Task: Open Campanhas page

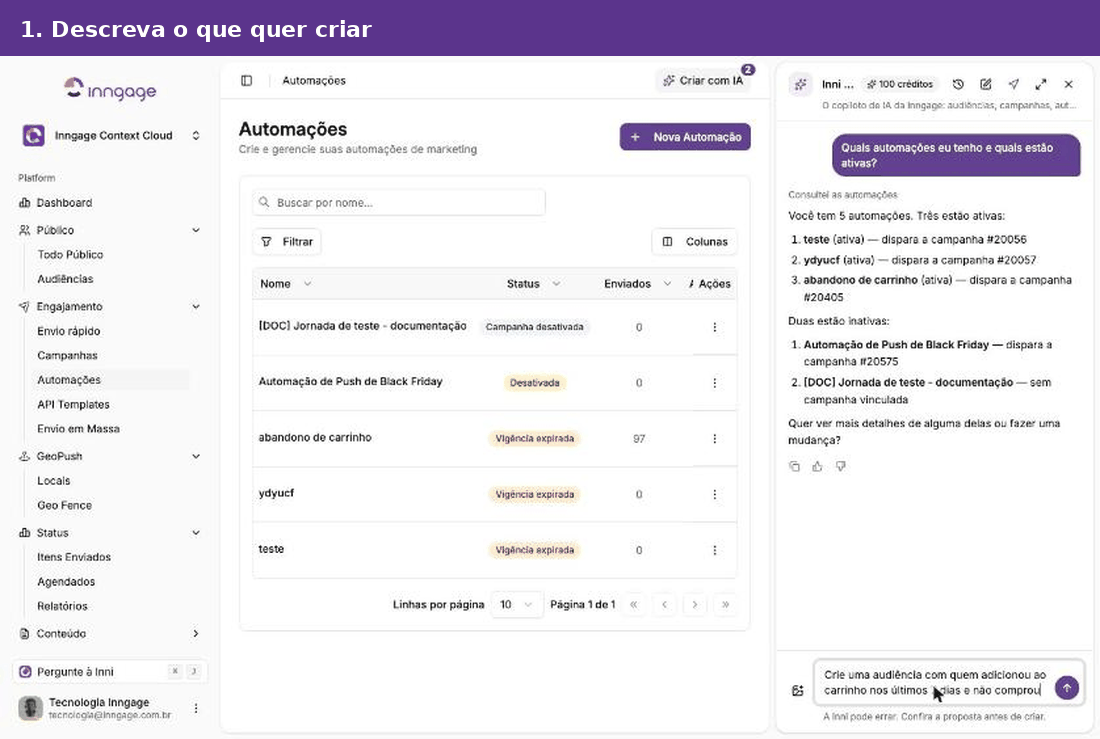Action: pos(67,356)
